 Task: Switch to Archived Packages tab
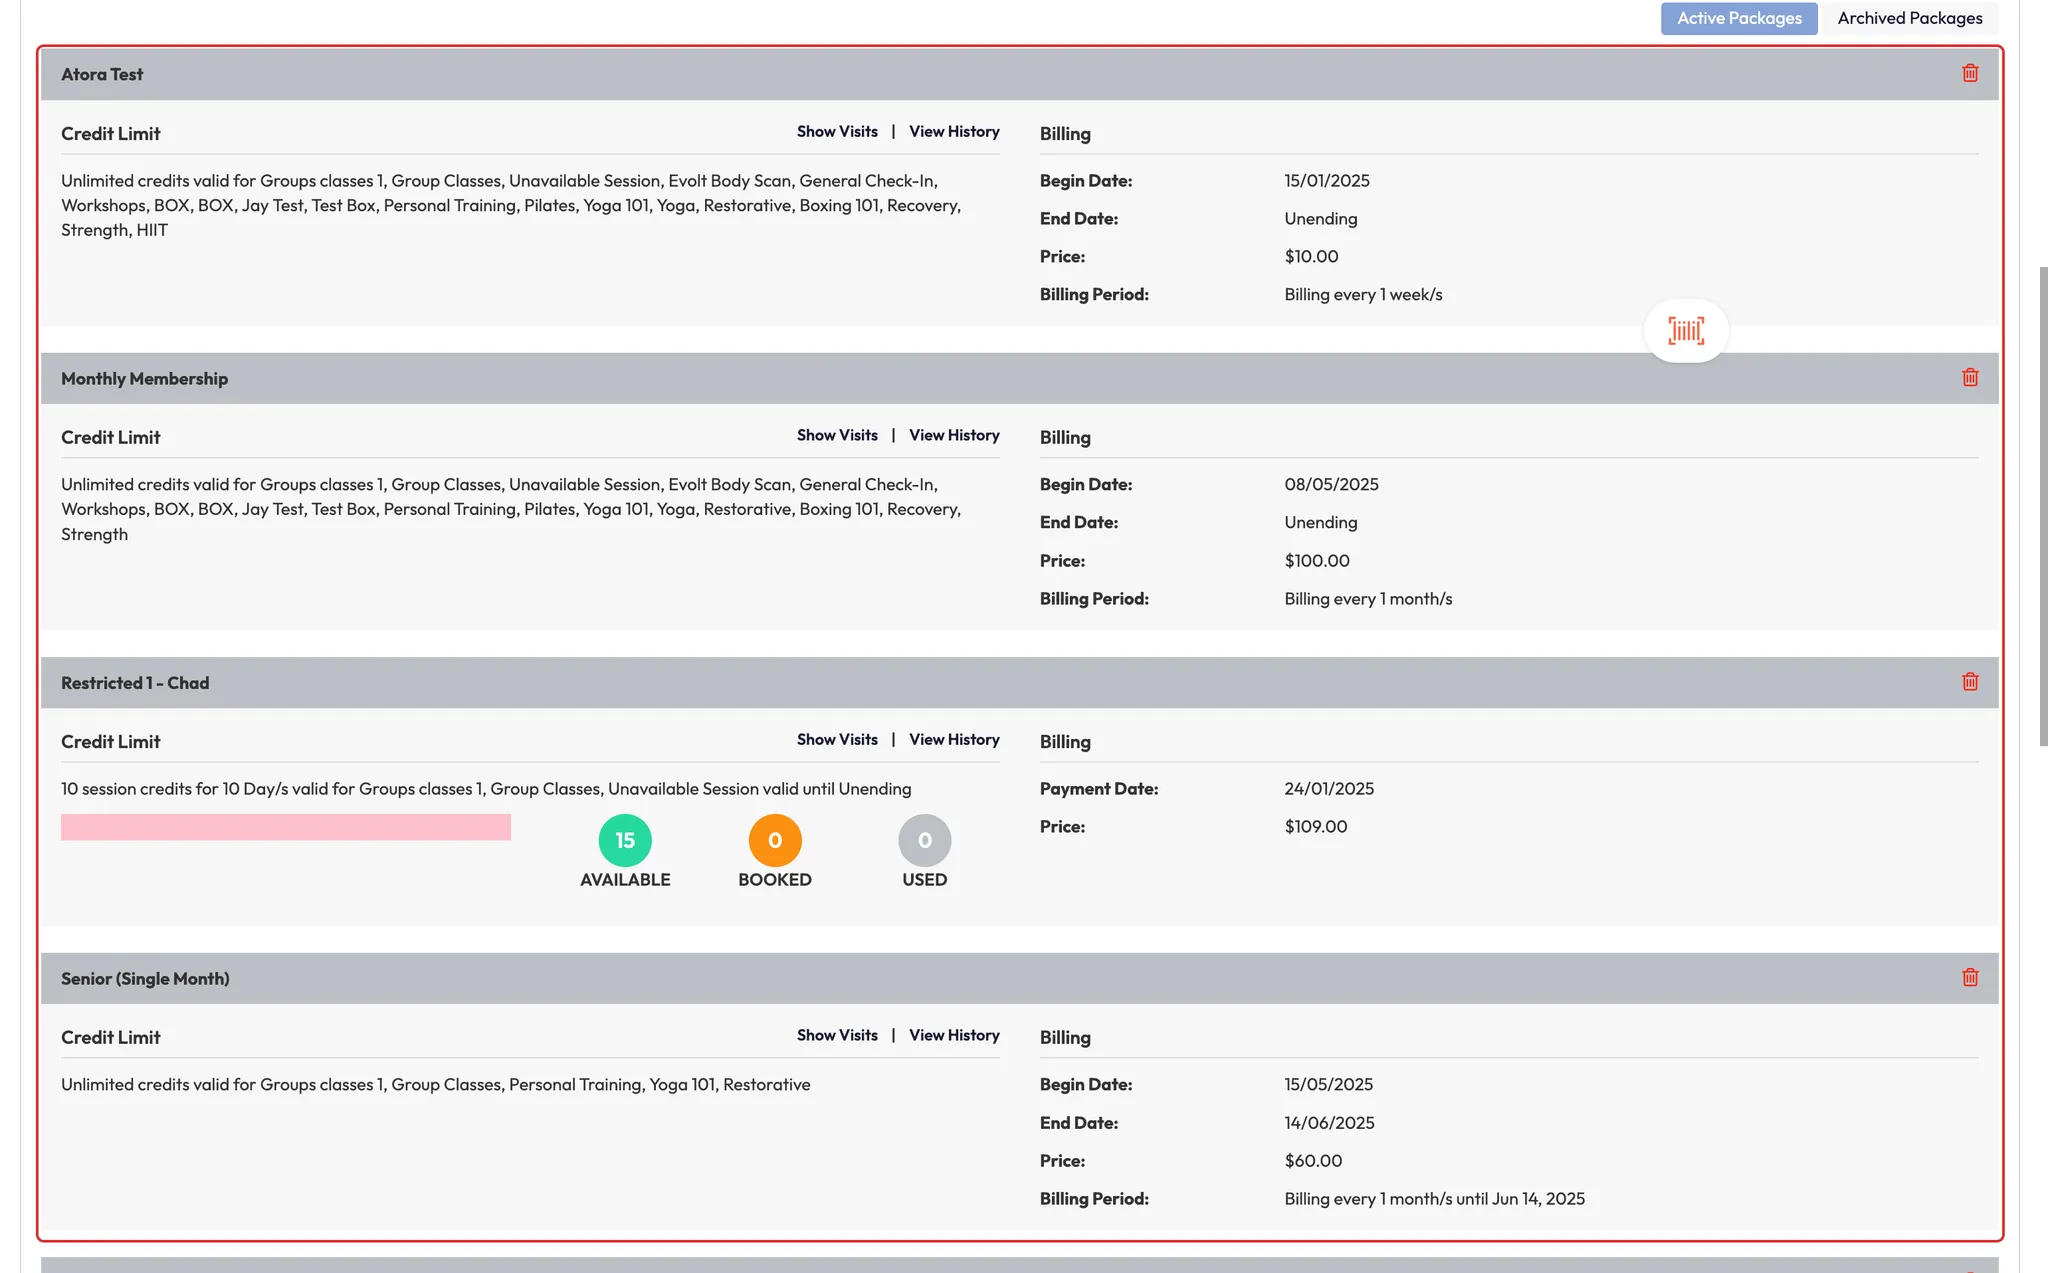(x=1909, y=18)
